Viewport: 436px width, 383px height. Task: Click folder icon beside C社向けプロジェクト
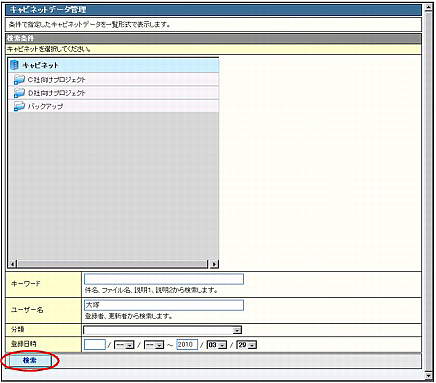click(x=19, y=80)
